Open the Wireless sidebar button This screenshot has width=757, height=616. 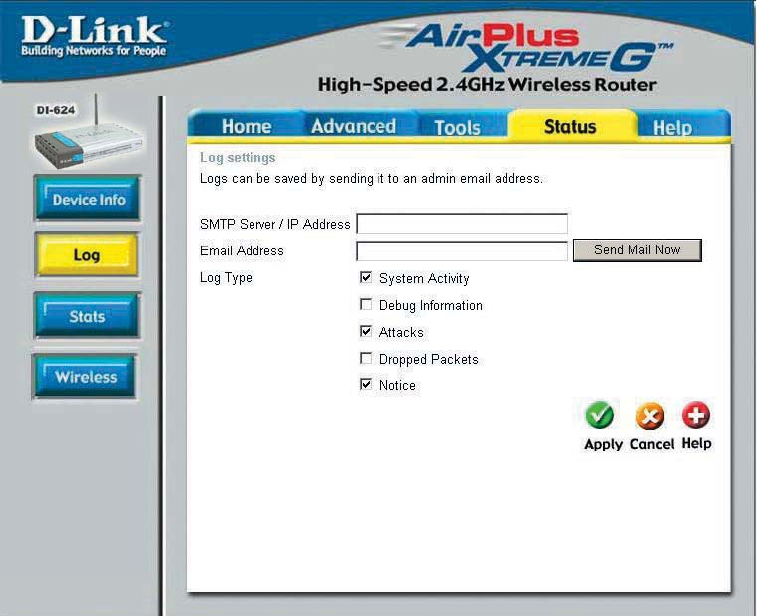pos(85,376)
